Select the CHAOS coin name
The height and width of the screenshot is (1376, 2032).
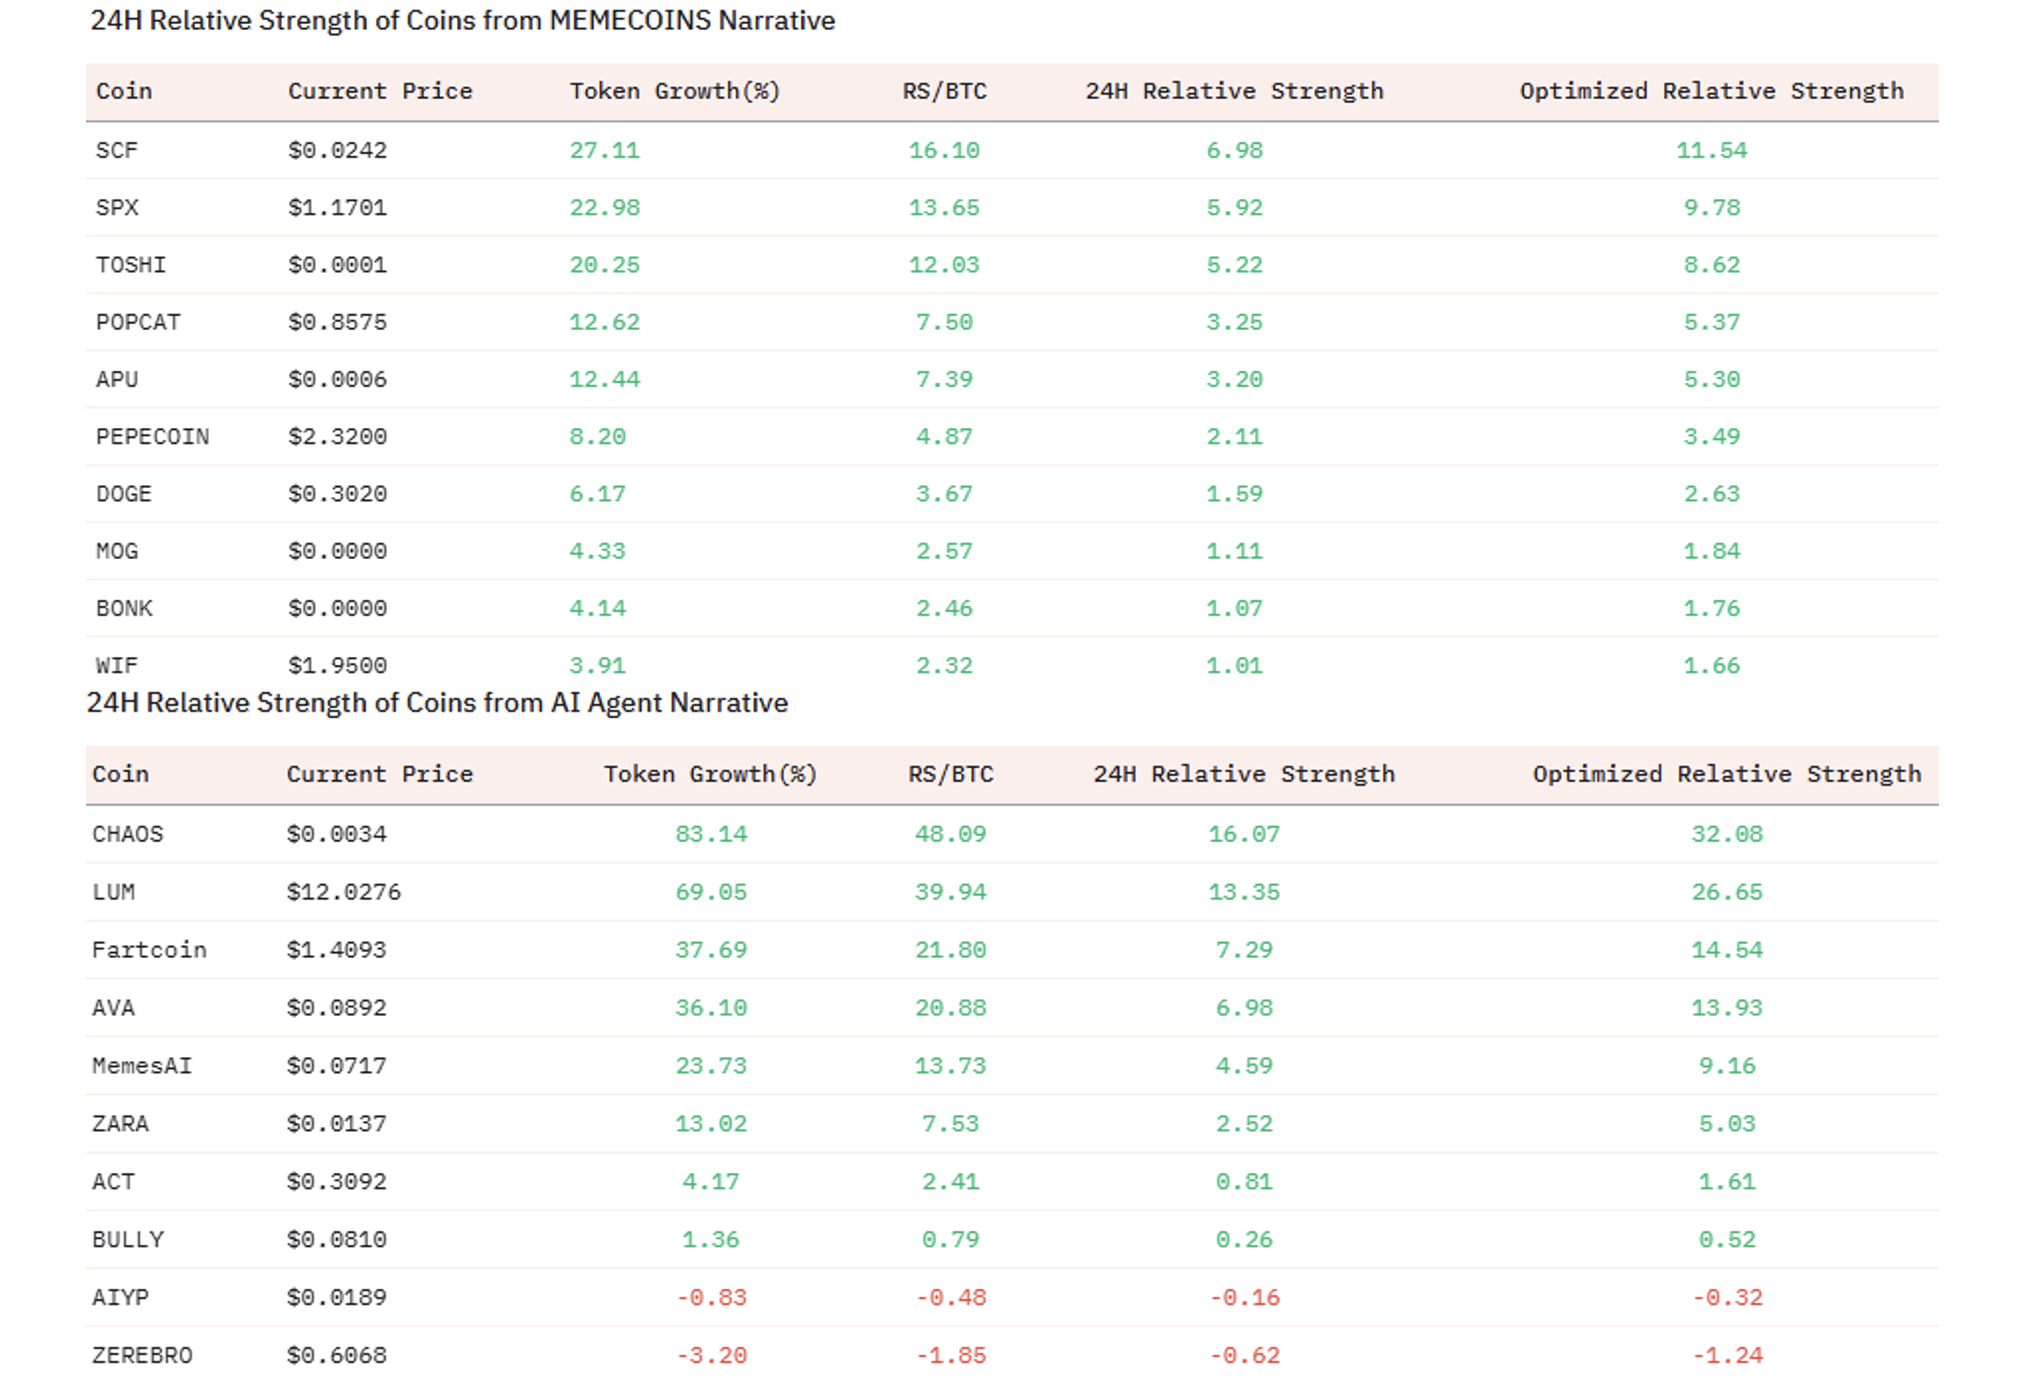127,834
